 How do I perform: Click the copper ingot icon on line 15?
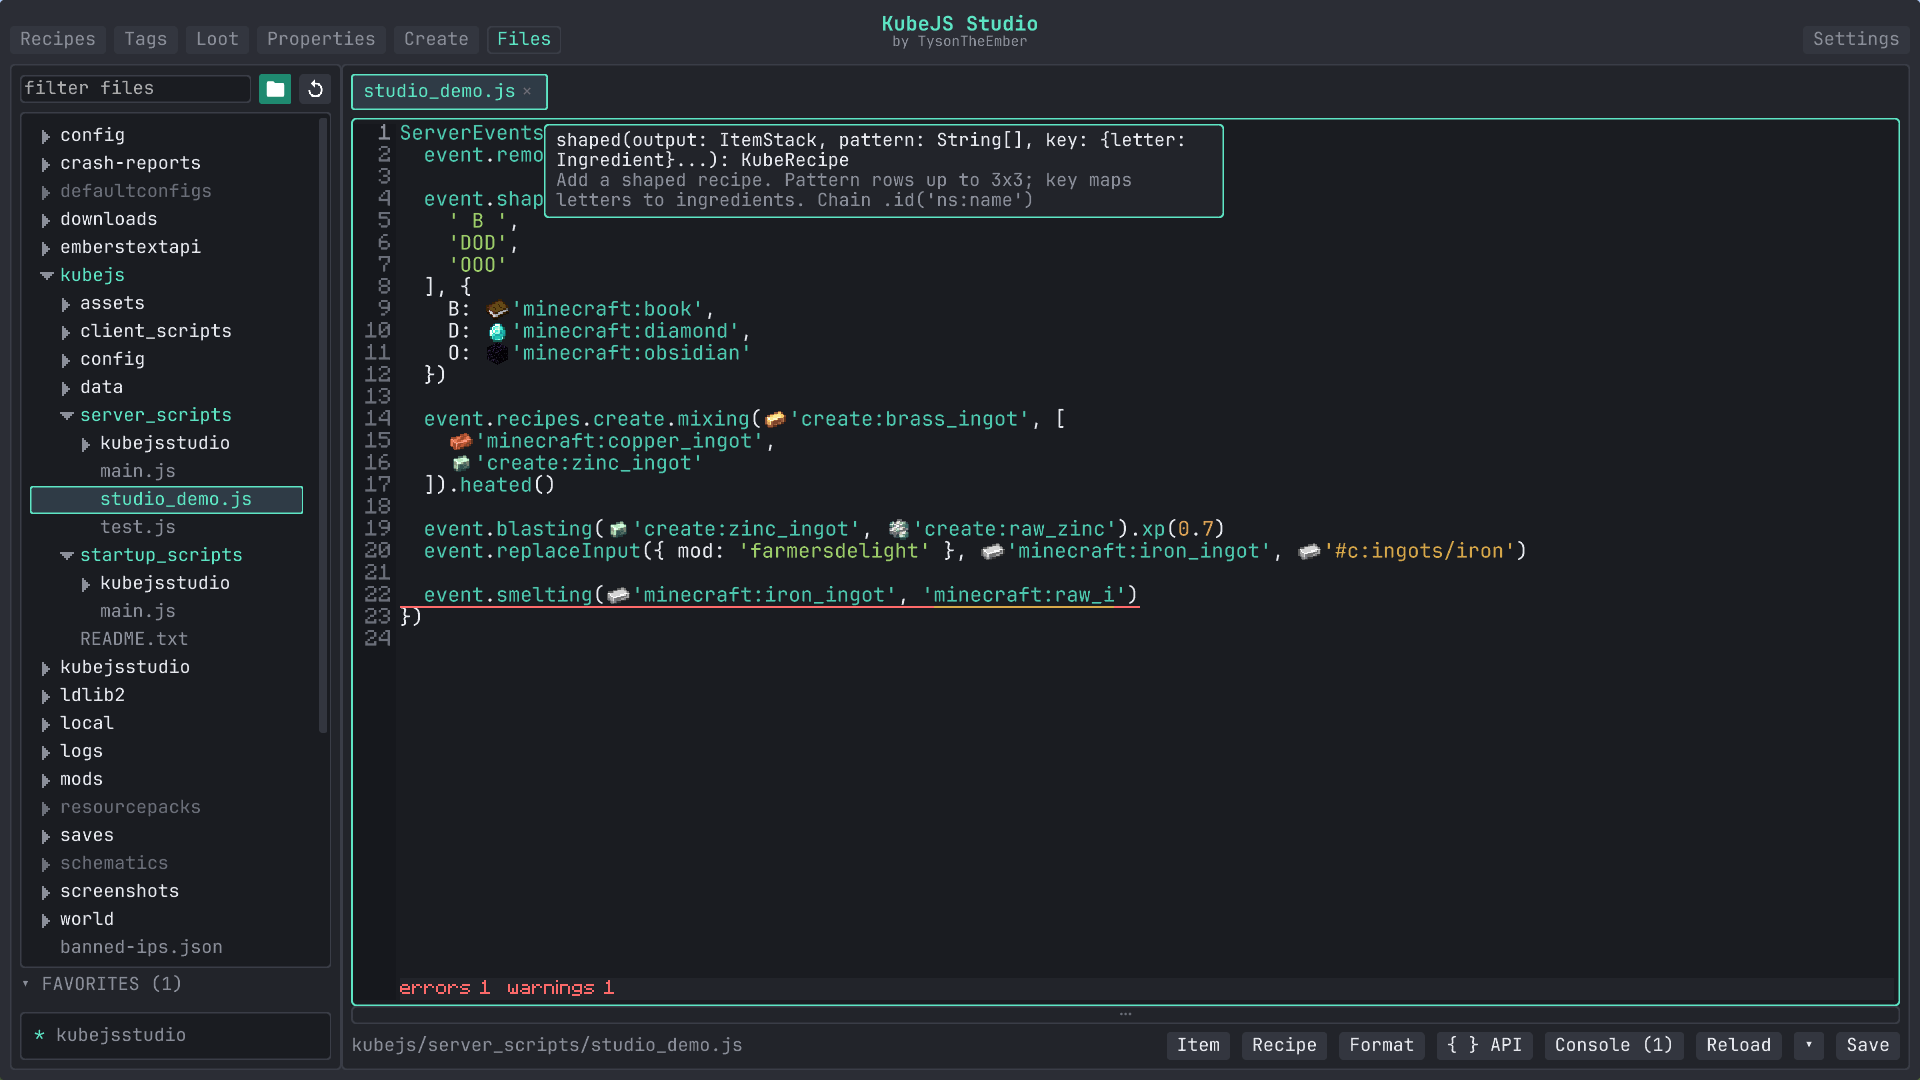(461, 441)
